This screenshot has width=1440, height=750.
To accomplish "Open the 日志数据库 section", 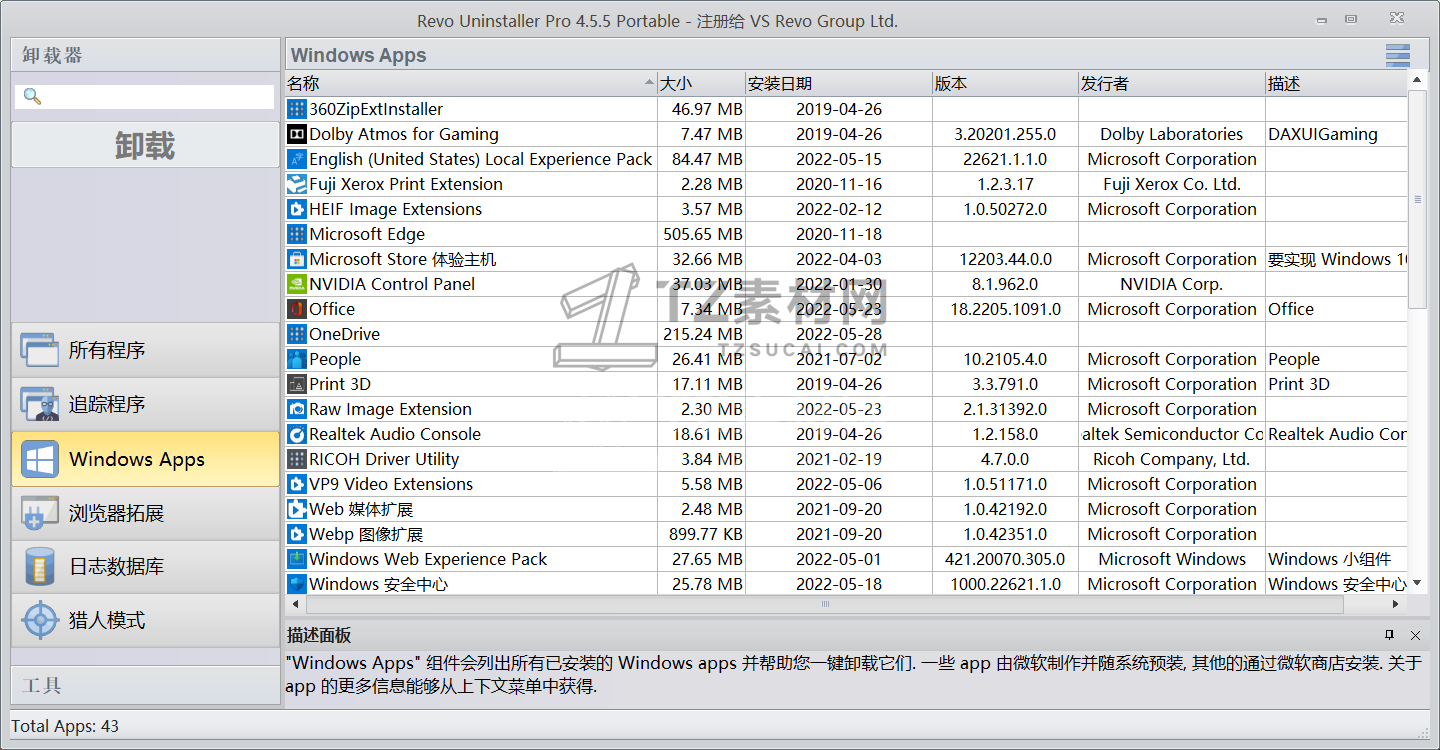I will pos(145,566).
